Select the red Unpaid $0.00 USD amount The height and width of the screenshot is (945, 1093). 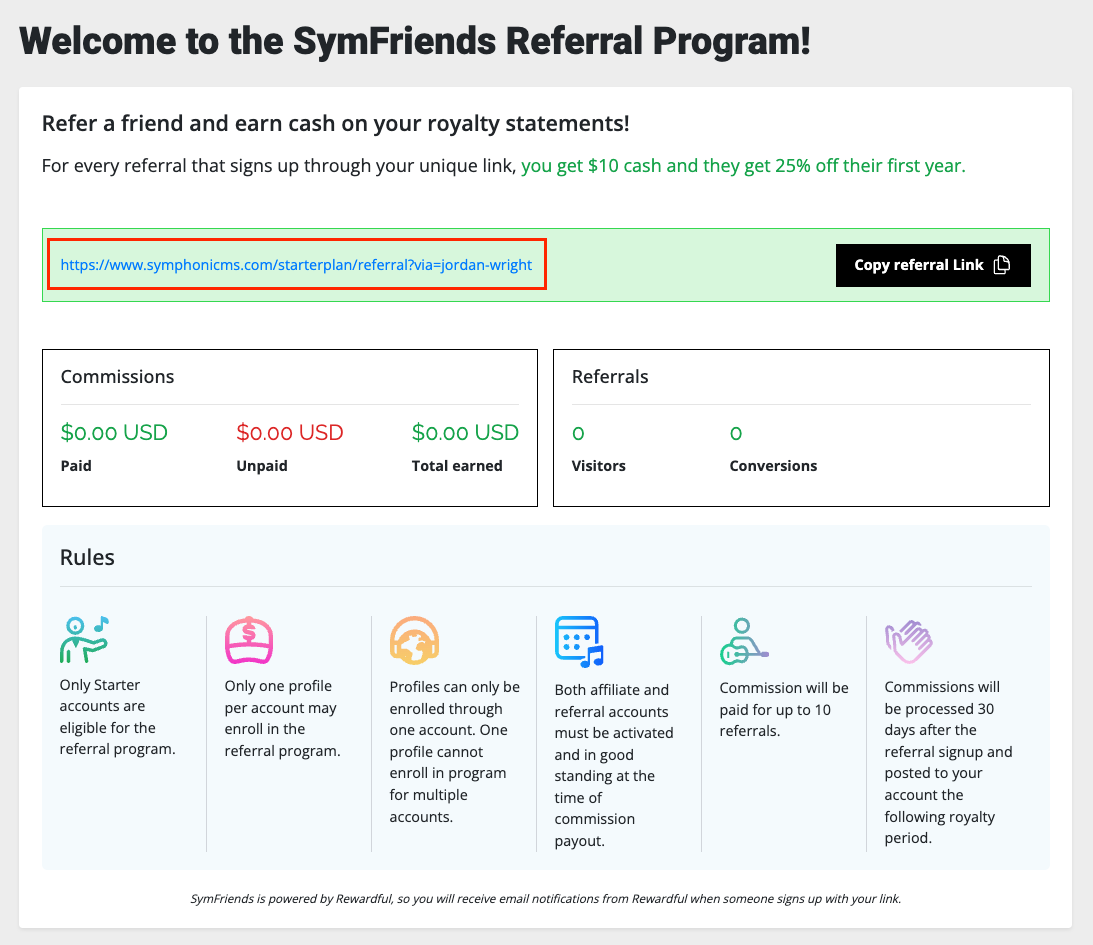(x=290, y=432)
